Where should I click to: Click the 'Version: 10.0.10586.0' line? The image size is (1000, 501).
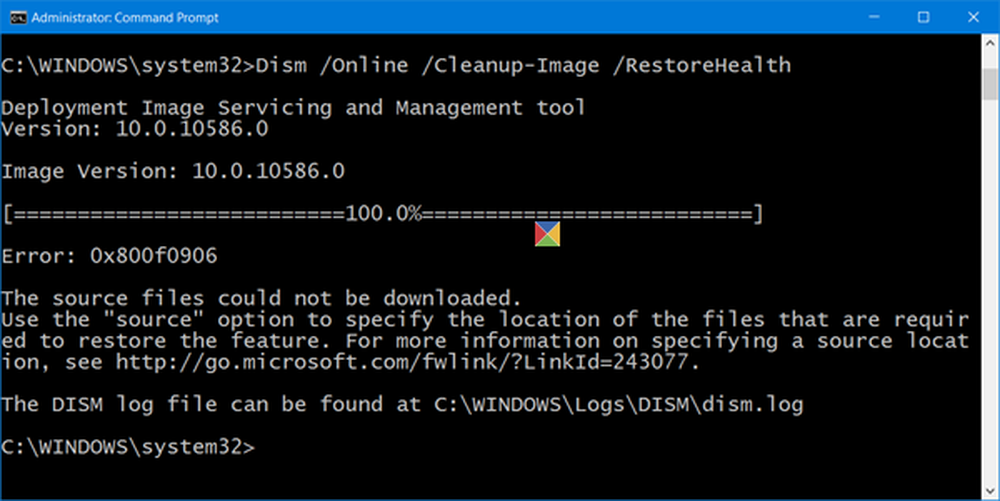(x=135, y=129)
